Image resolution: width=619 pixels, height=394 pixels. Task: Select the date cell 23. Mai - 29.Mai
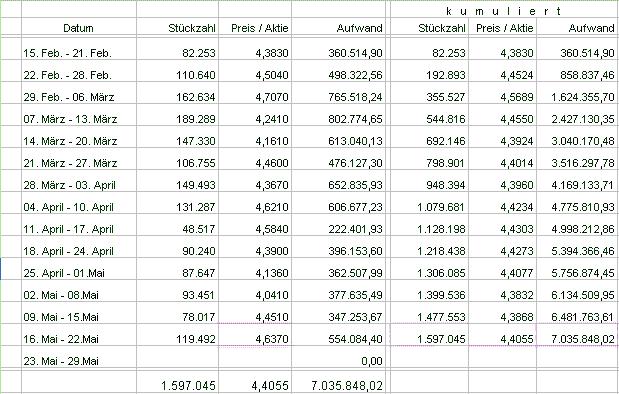(x=79, y=361)
